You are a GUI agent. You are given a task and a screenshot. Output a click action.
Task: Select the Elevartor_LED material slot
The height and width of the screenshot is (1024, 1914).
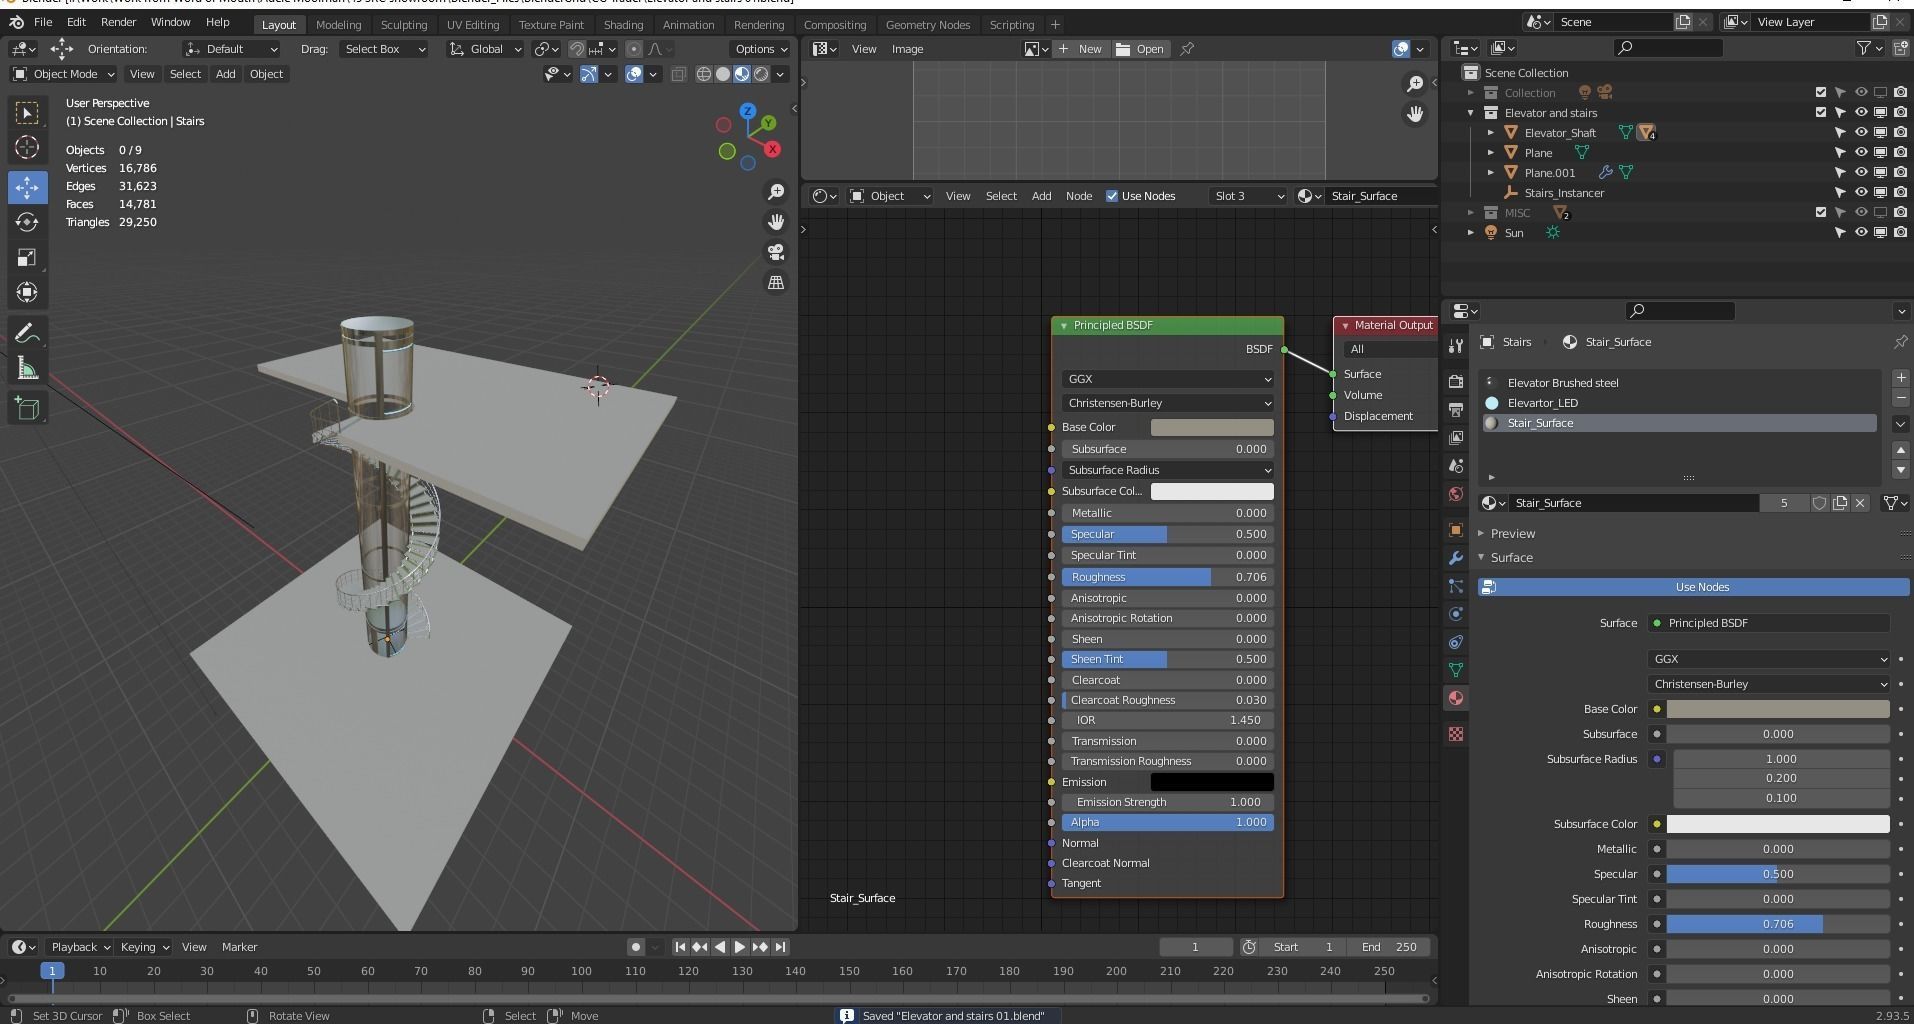tap(1542, 403)
